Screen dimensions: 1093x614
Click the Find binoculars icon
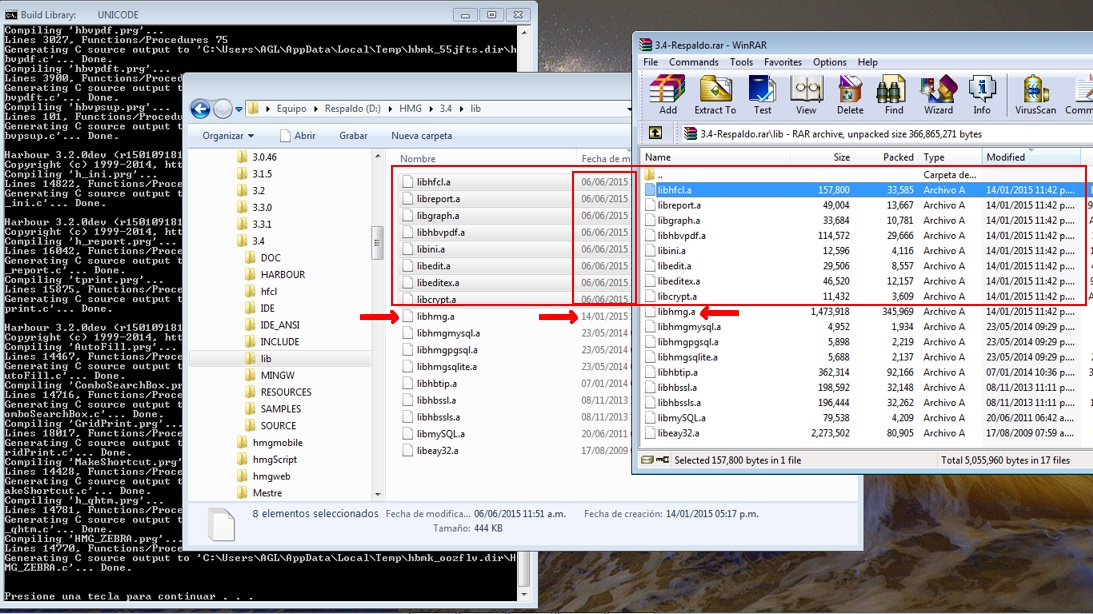click(894, 95)
